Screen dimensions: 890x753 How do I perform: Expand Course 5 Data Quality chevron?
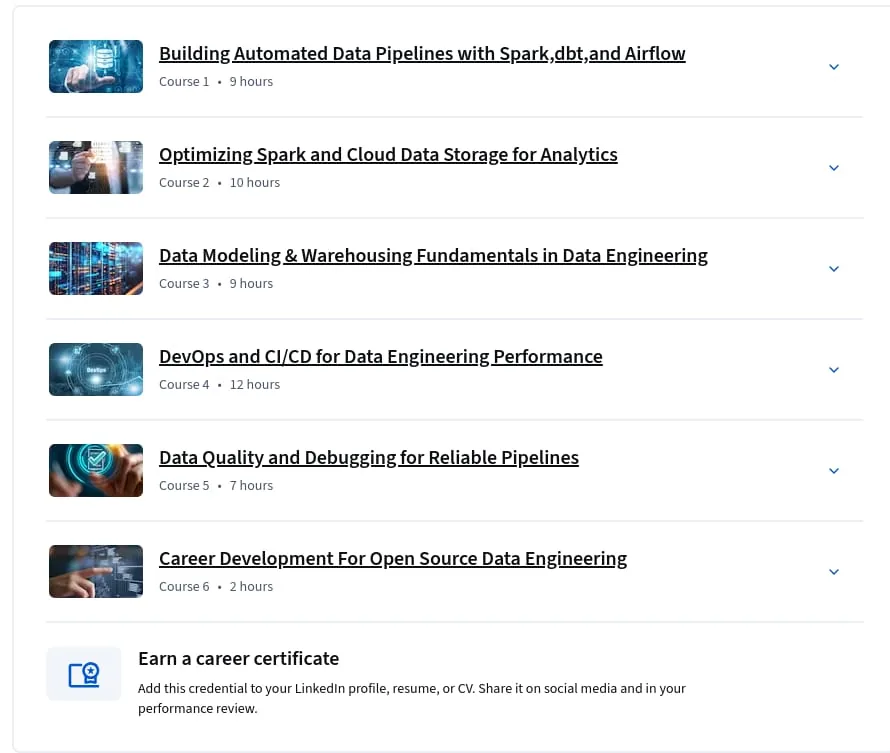pyautogui.click(x=833, y=471)
